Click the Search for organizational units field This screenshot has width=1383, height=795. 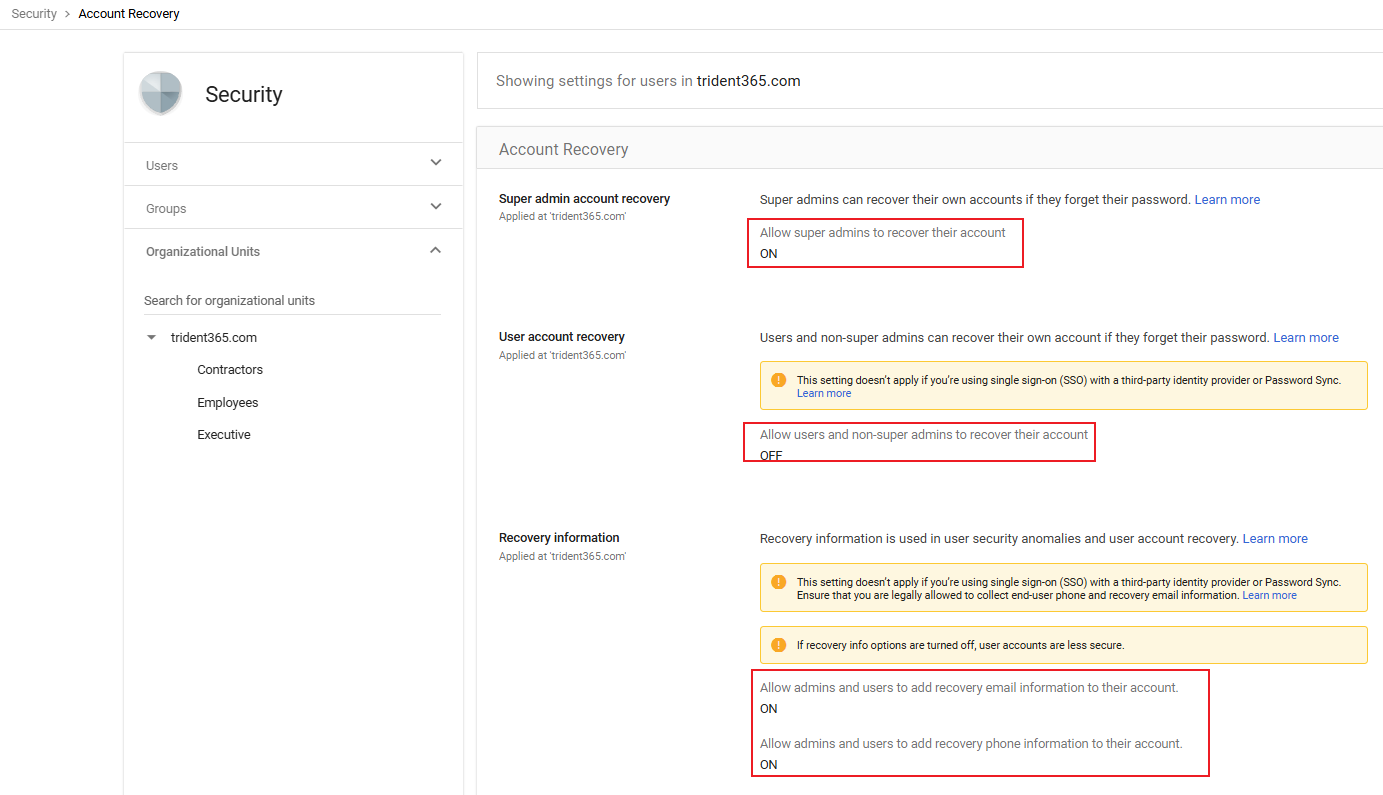tap(291, 301)
